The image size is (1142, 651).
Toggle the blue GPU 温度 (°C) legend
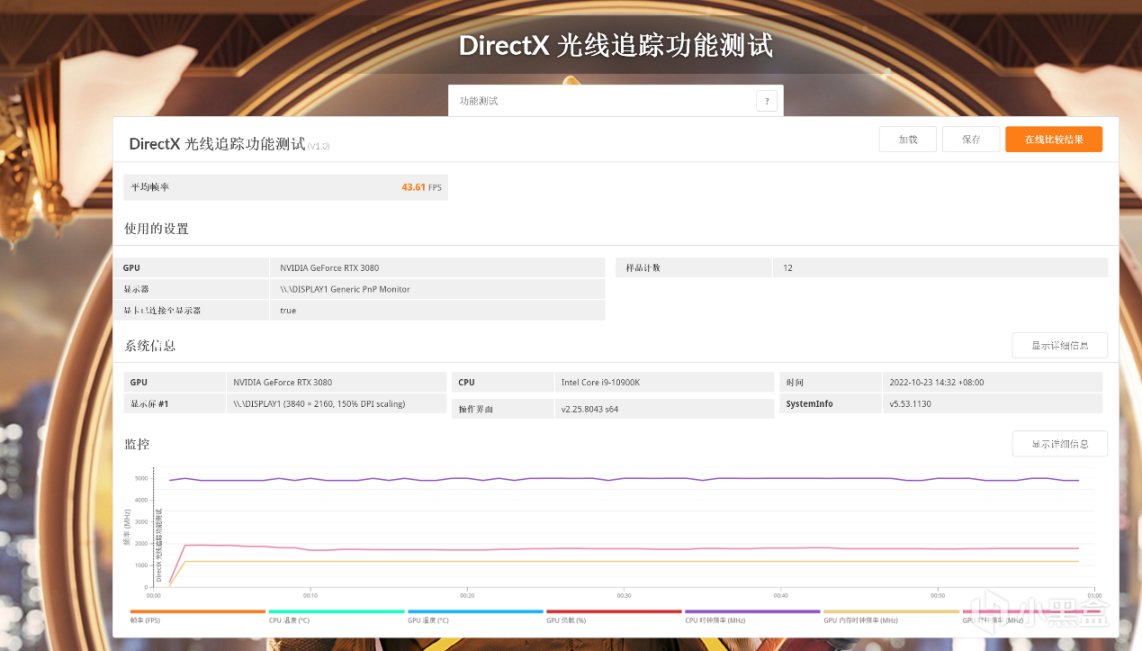476,616
